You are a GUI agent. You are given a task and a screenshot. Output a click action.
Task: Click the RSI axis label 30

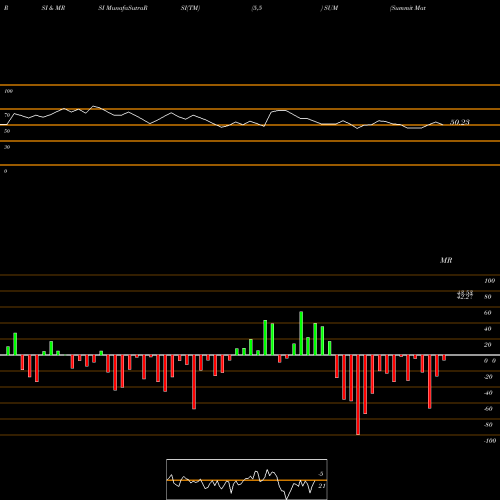pos(7,147)
